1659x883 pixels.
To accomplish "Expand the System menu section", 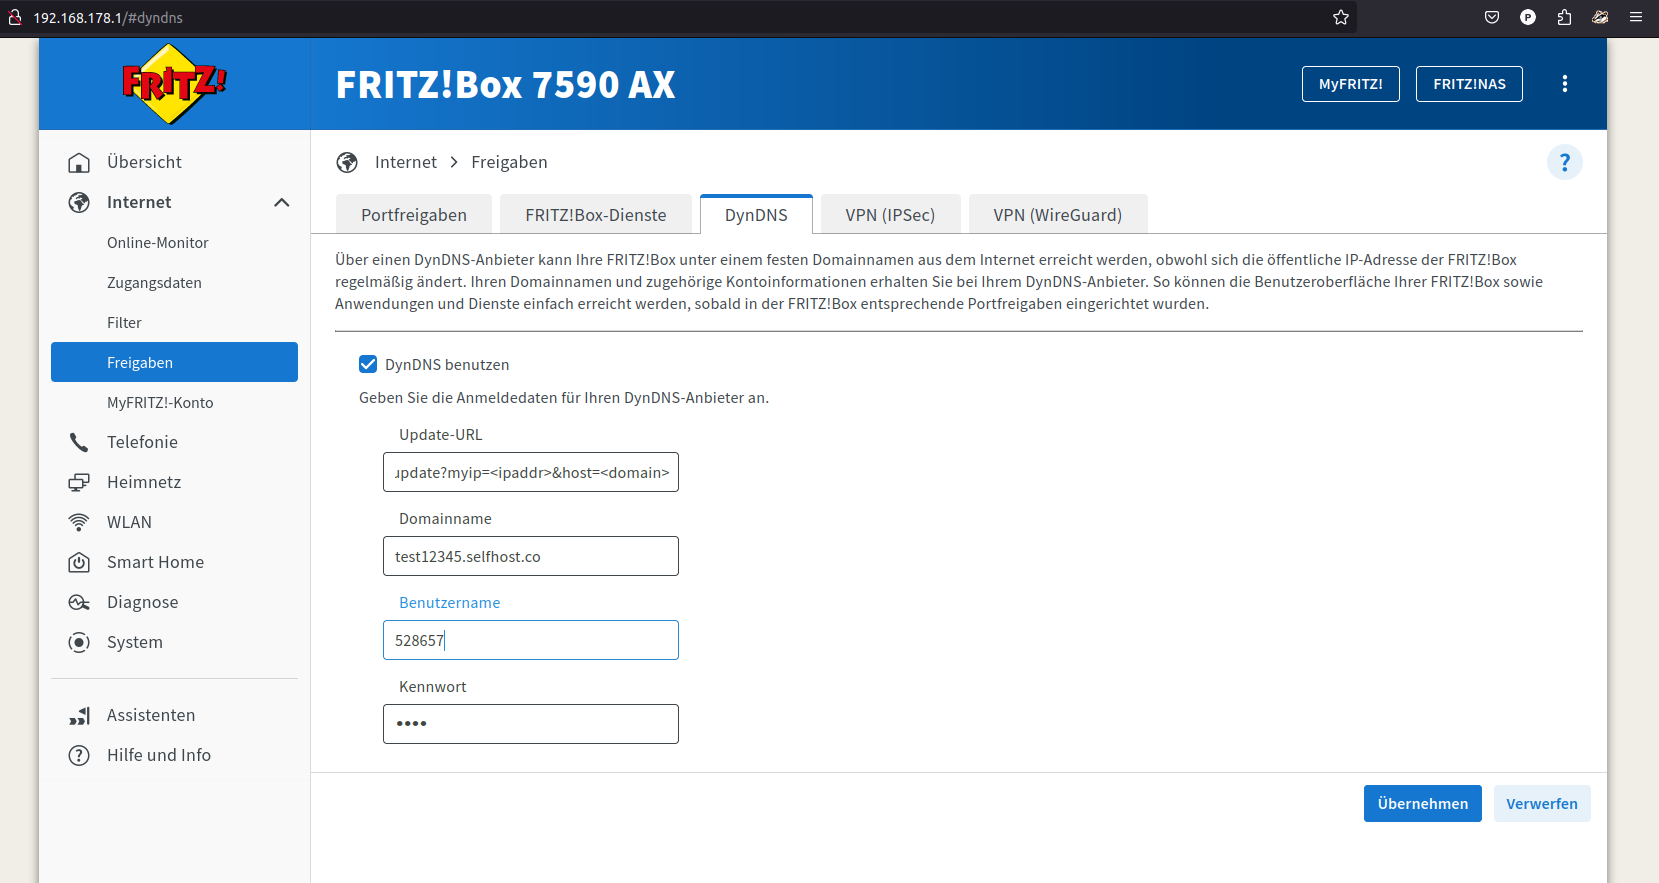I will click(x=134, y=642).
